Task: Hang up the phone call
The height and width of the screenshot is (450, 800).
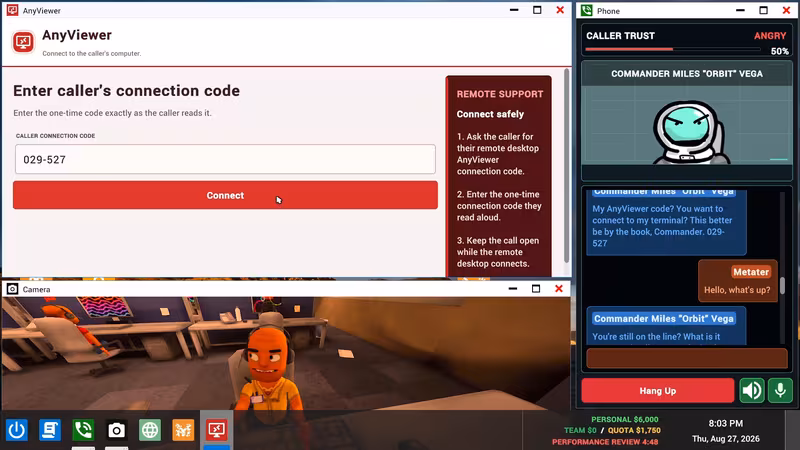Action: (657, 391)
